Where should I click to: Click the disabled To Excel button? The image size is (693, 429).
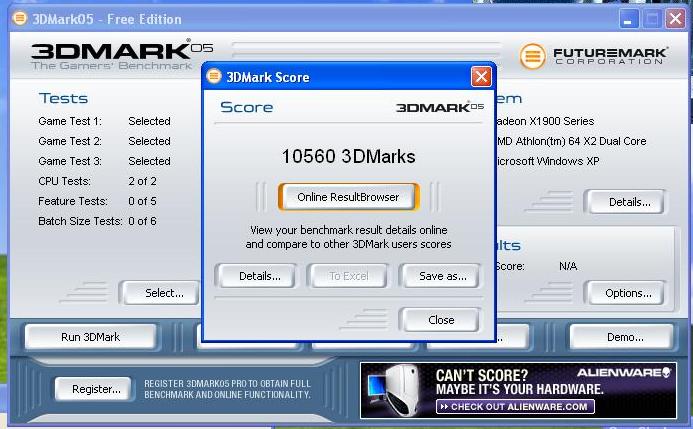(348, 276)
